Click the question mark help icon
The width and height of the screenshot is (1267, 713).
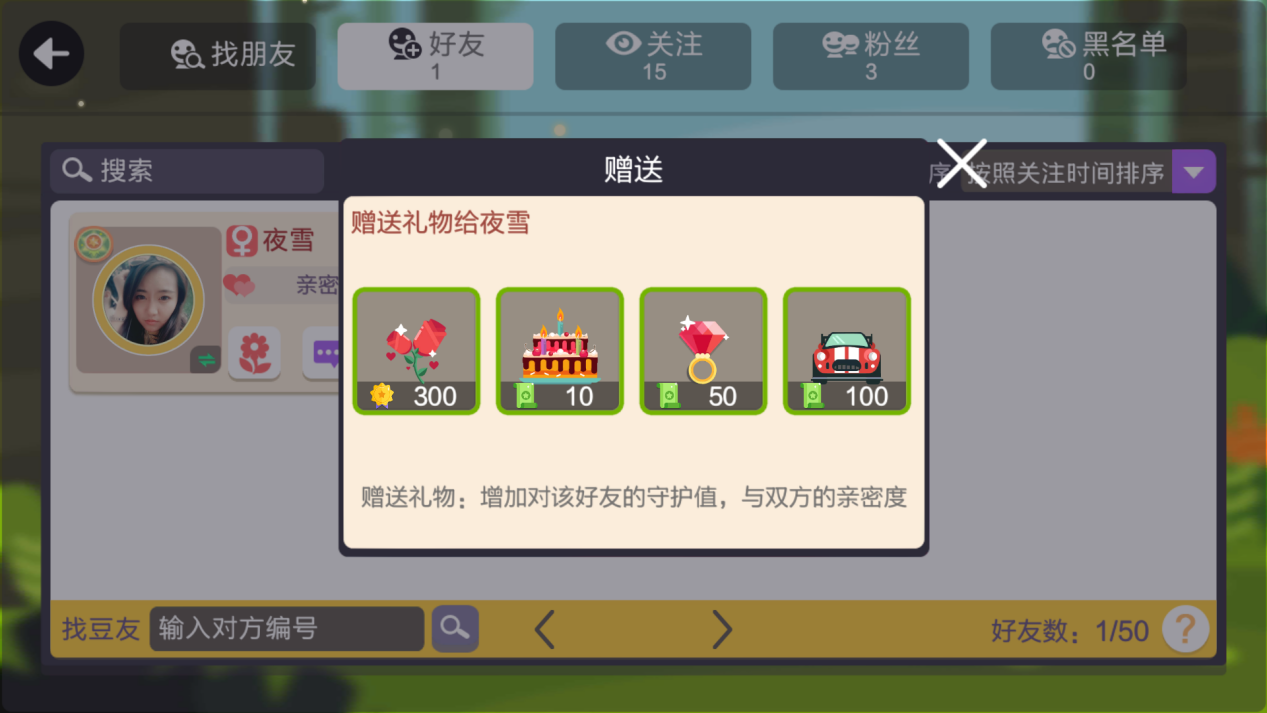click(1186, 630)
